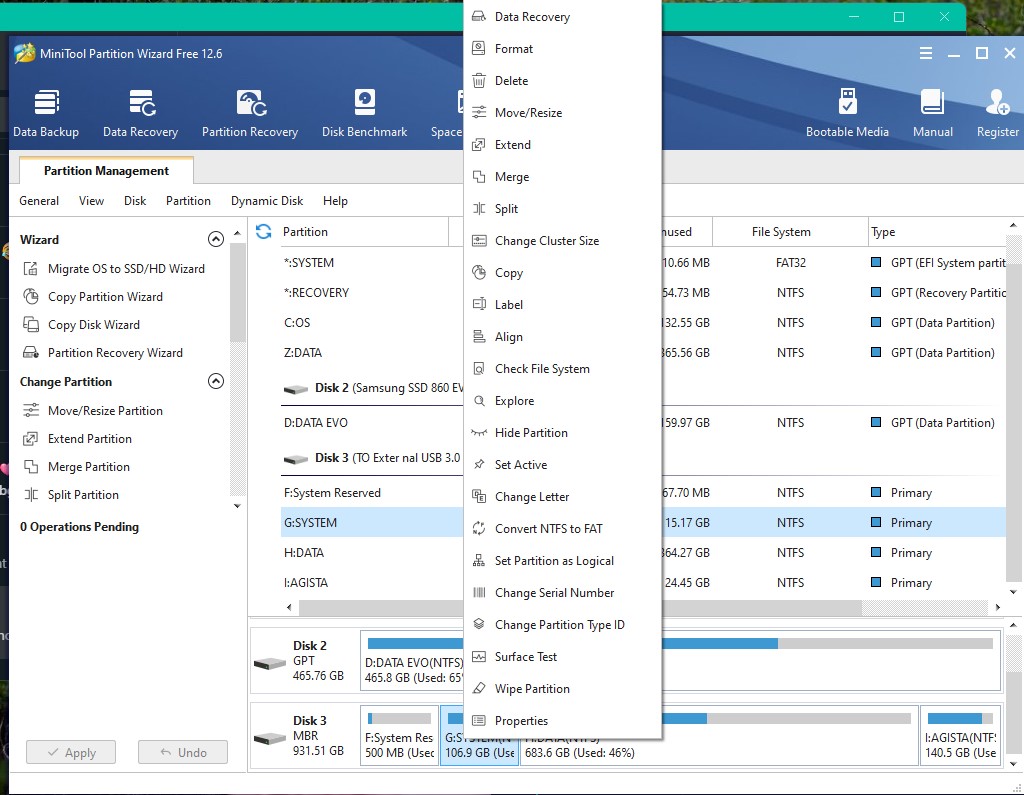Choose Move/Resize in context menu
The width and height of the screenshot is (1024, 795).
pyautogui.click(x=562, y=112)
